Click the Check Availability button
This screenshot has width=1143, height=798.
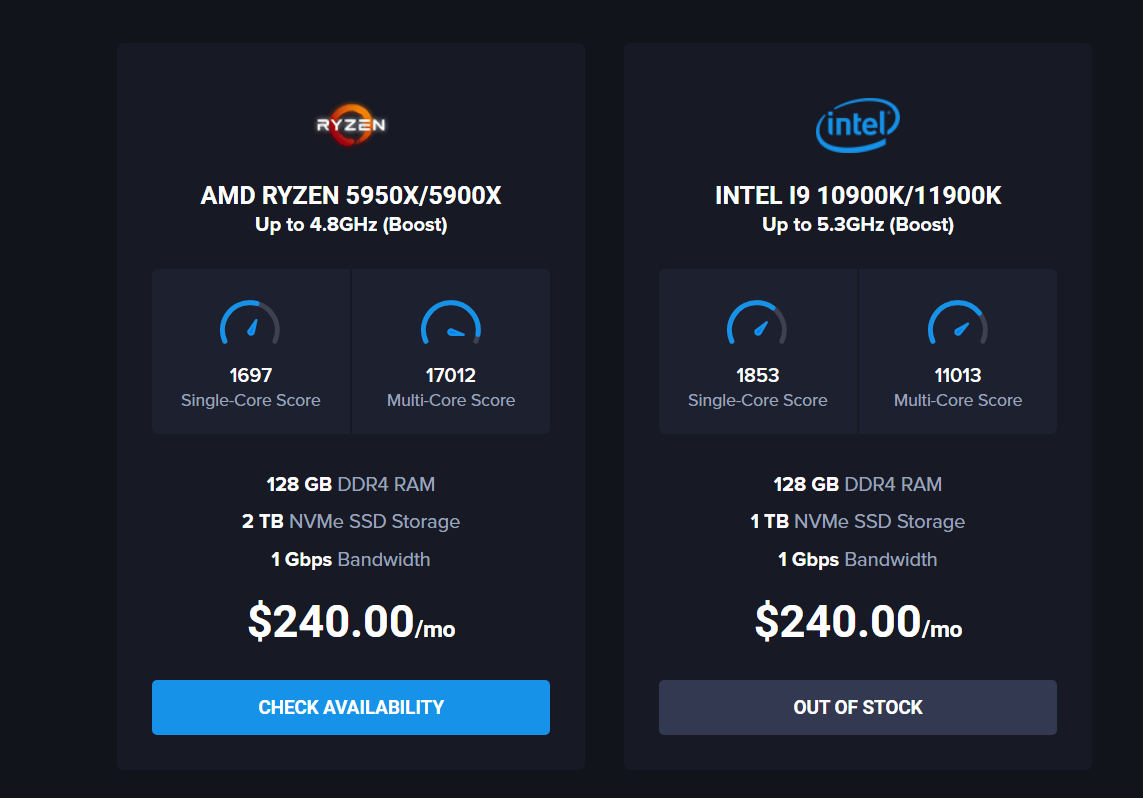pyautogui.click(x=351, y=707)
